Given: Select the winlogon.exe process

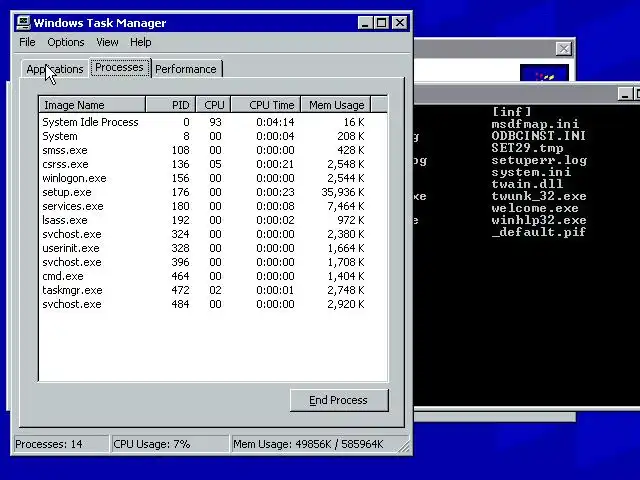Looking at the screenshot, I should [x=213, y=178].
